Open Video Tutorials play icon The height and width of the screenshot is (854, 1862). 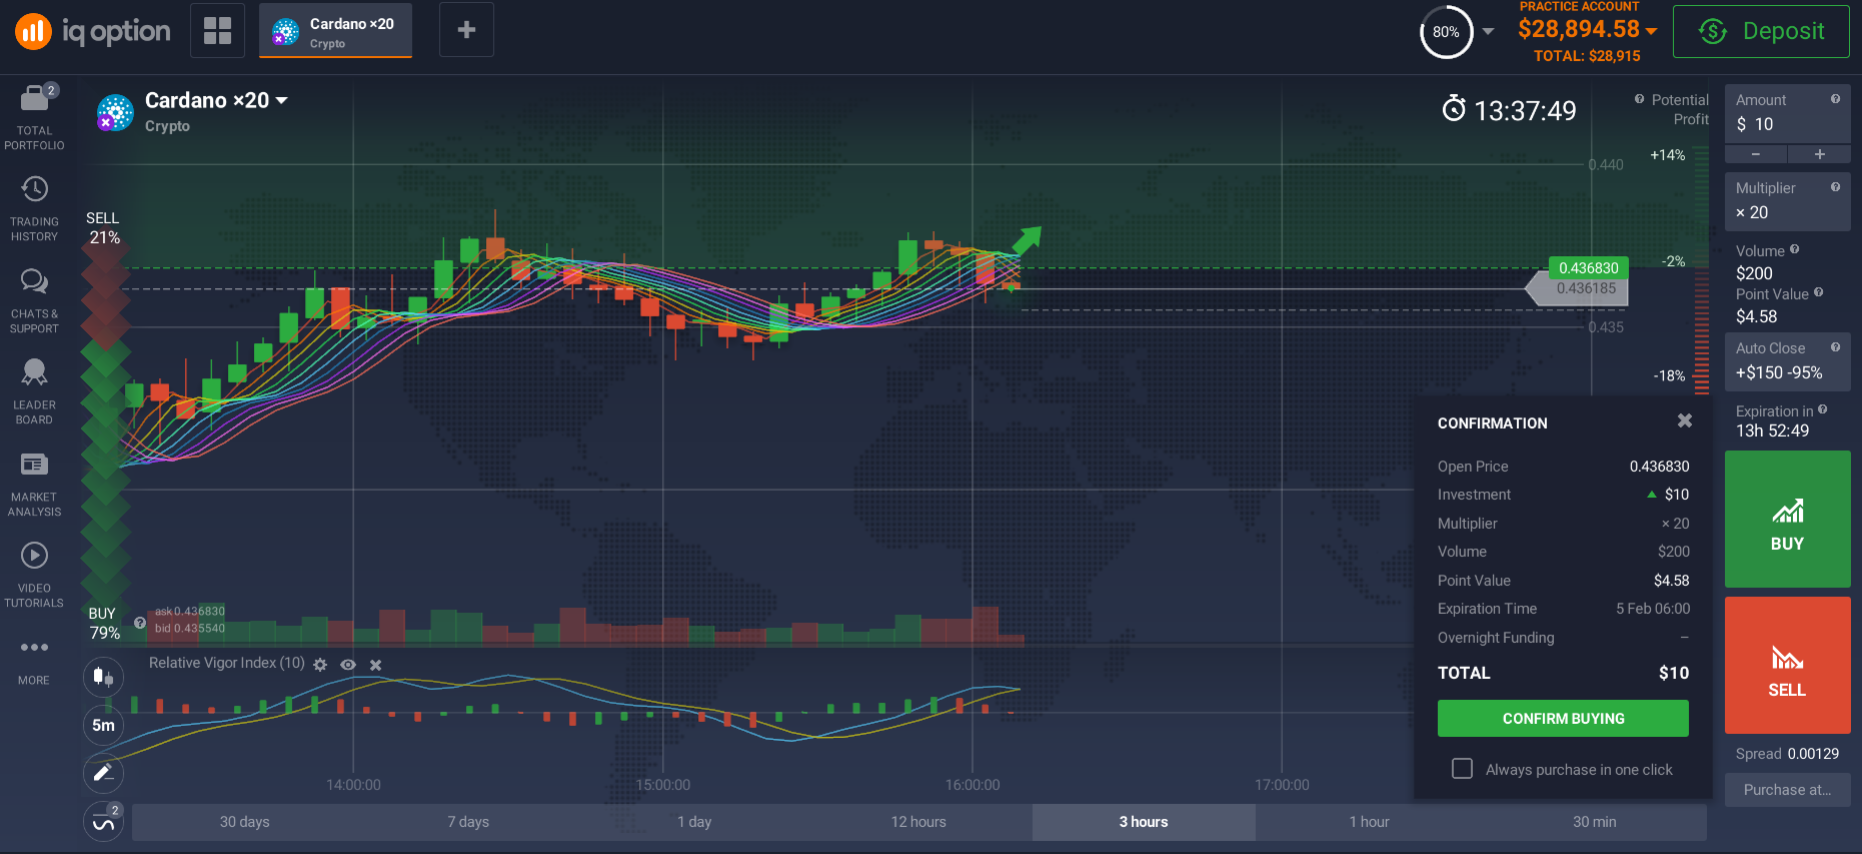(x=34, y=555)
